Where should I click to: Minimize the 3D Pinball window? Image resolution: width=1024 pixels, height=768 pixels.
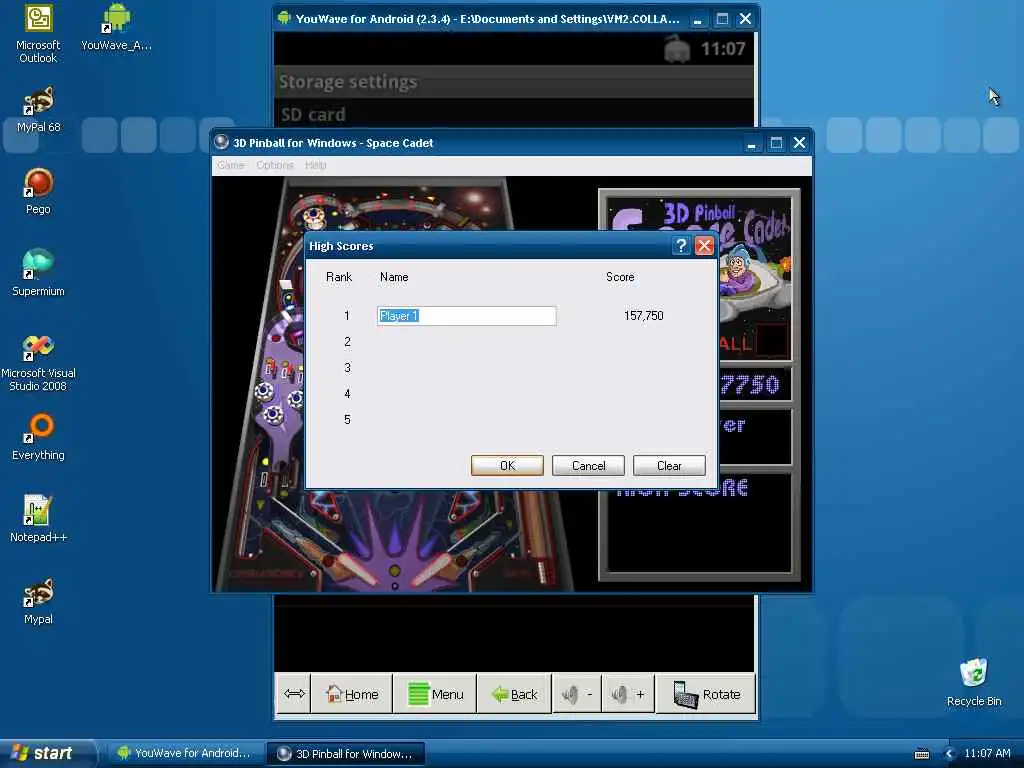pyautogui.click(x=752, y=143)
